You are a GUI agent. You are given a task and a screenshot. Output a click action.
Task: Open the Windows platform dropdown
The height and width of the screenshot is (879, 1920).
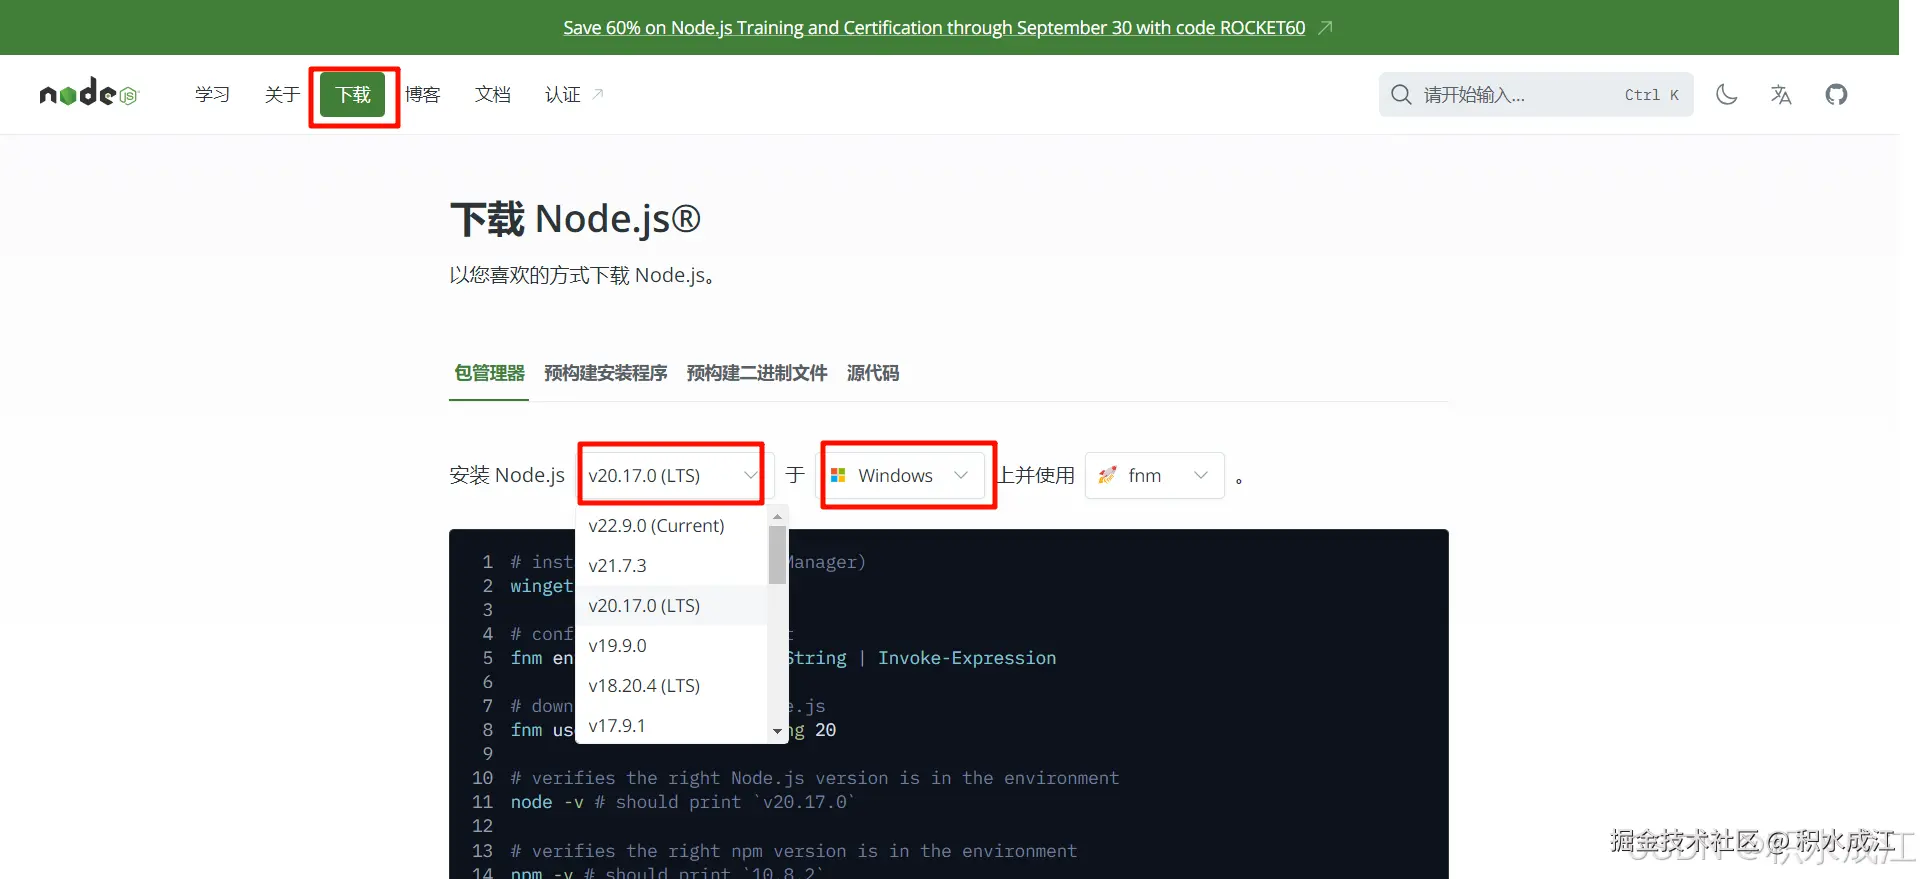(x=901, y=475)
